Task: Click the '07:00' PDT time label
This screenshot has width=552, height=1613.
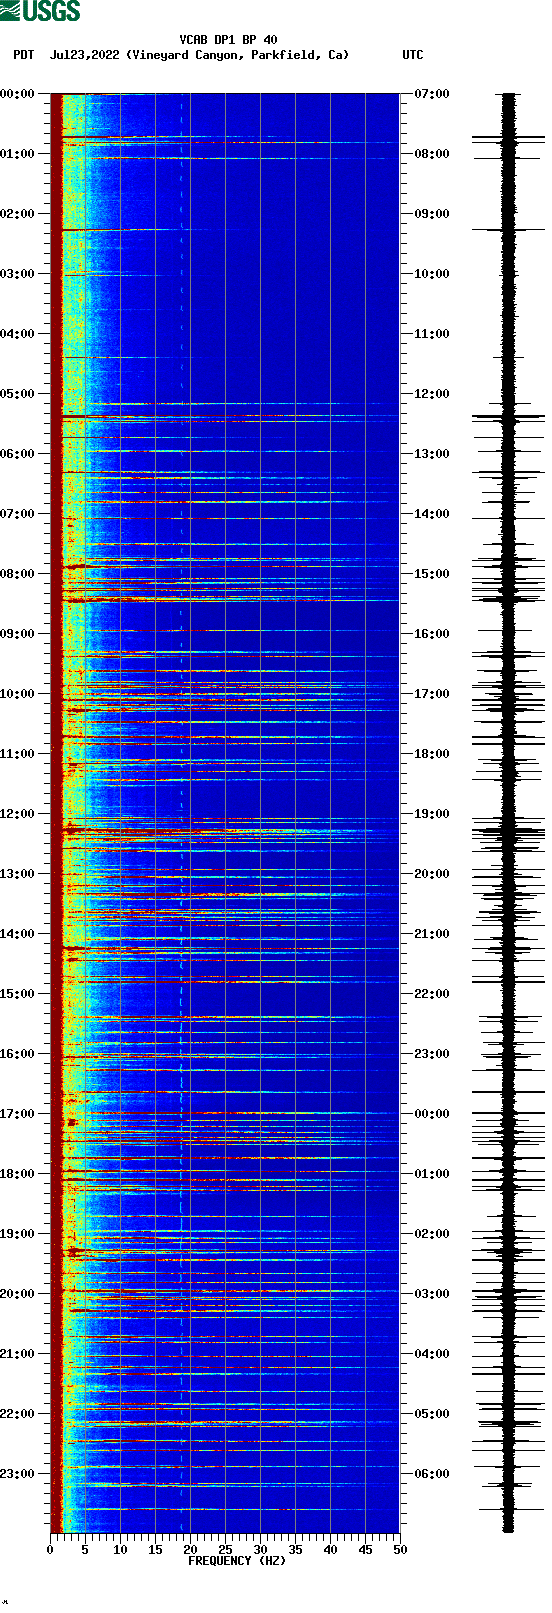Action: 18,514
